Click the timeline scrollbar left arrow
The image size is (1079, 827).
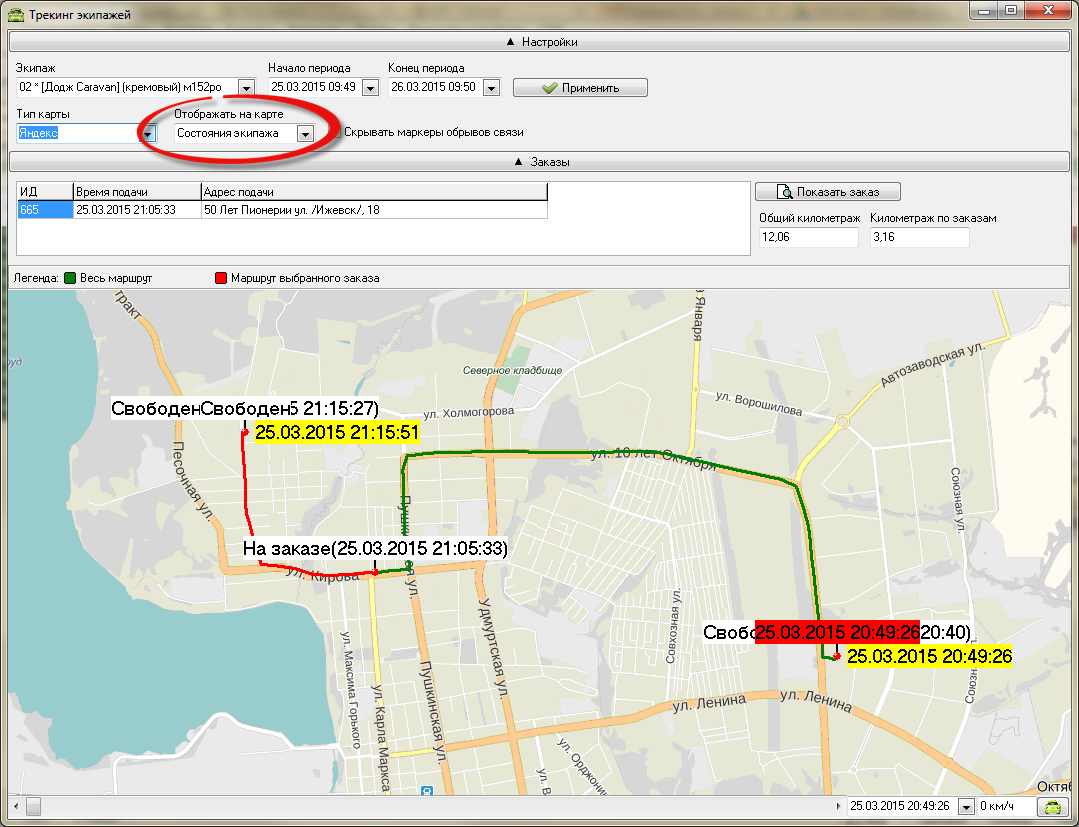point(15,806)
